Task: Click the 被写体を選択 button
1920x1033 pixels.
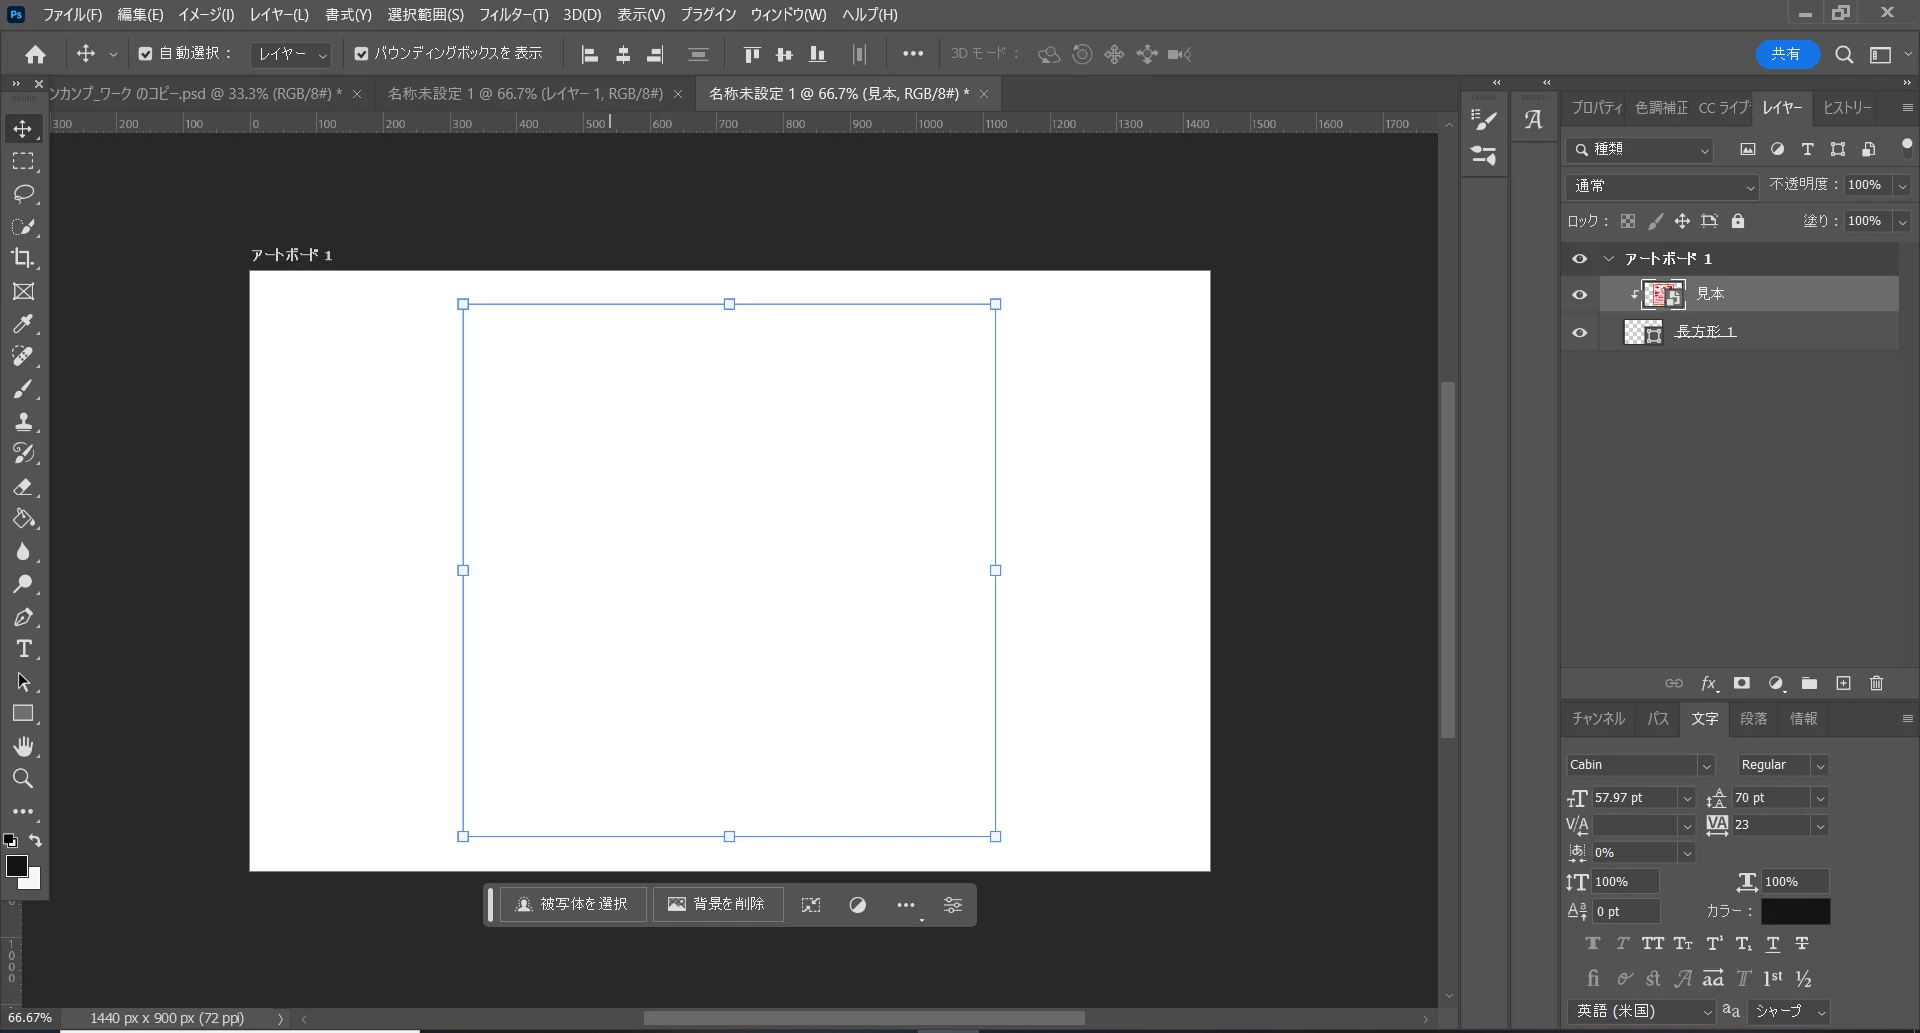Action: (x=573, y=904)
